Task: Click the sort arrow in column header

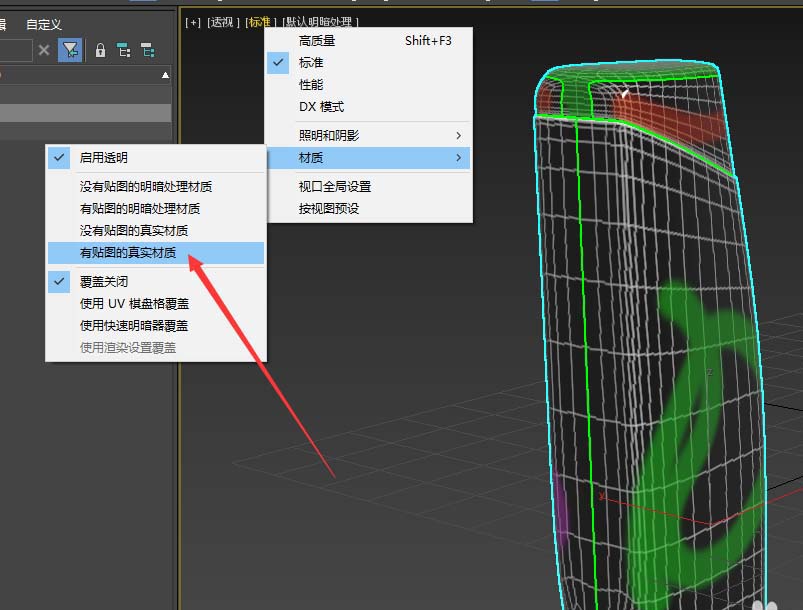Action: pos(165,75)
